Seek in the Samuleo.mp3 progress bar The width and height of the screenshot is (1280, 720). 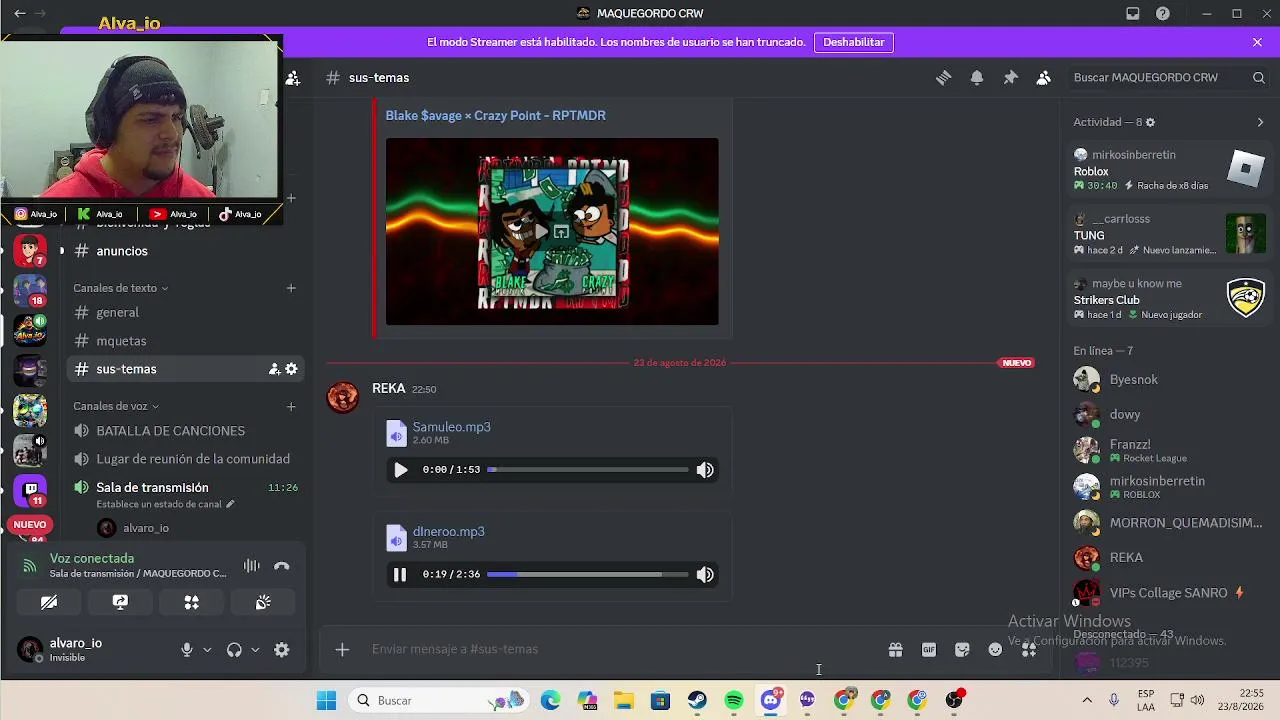588,470
